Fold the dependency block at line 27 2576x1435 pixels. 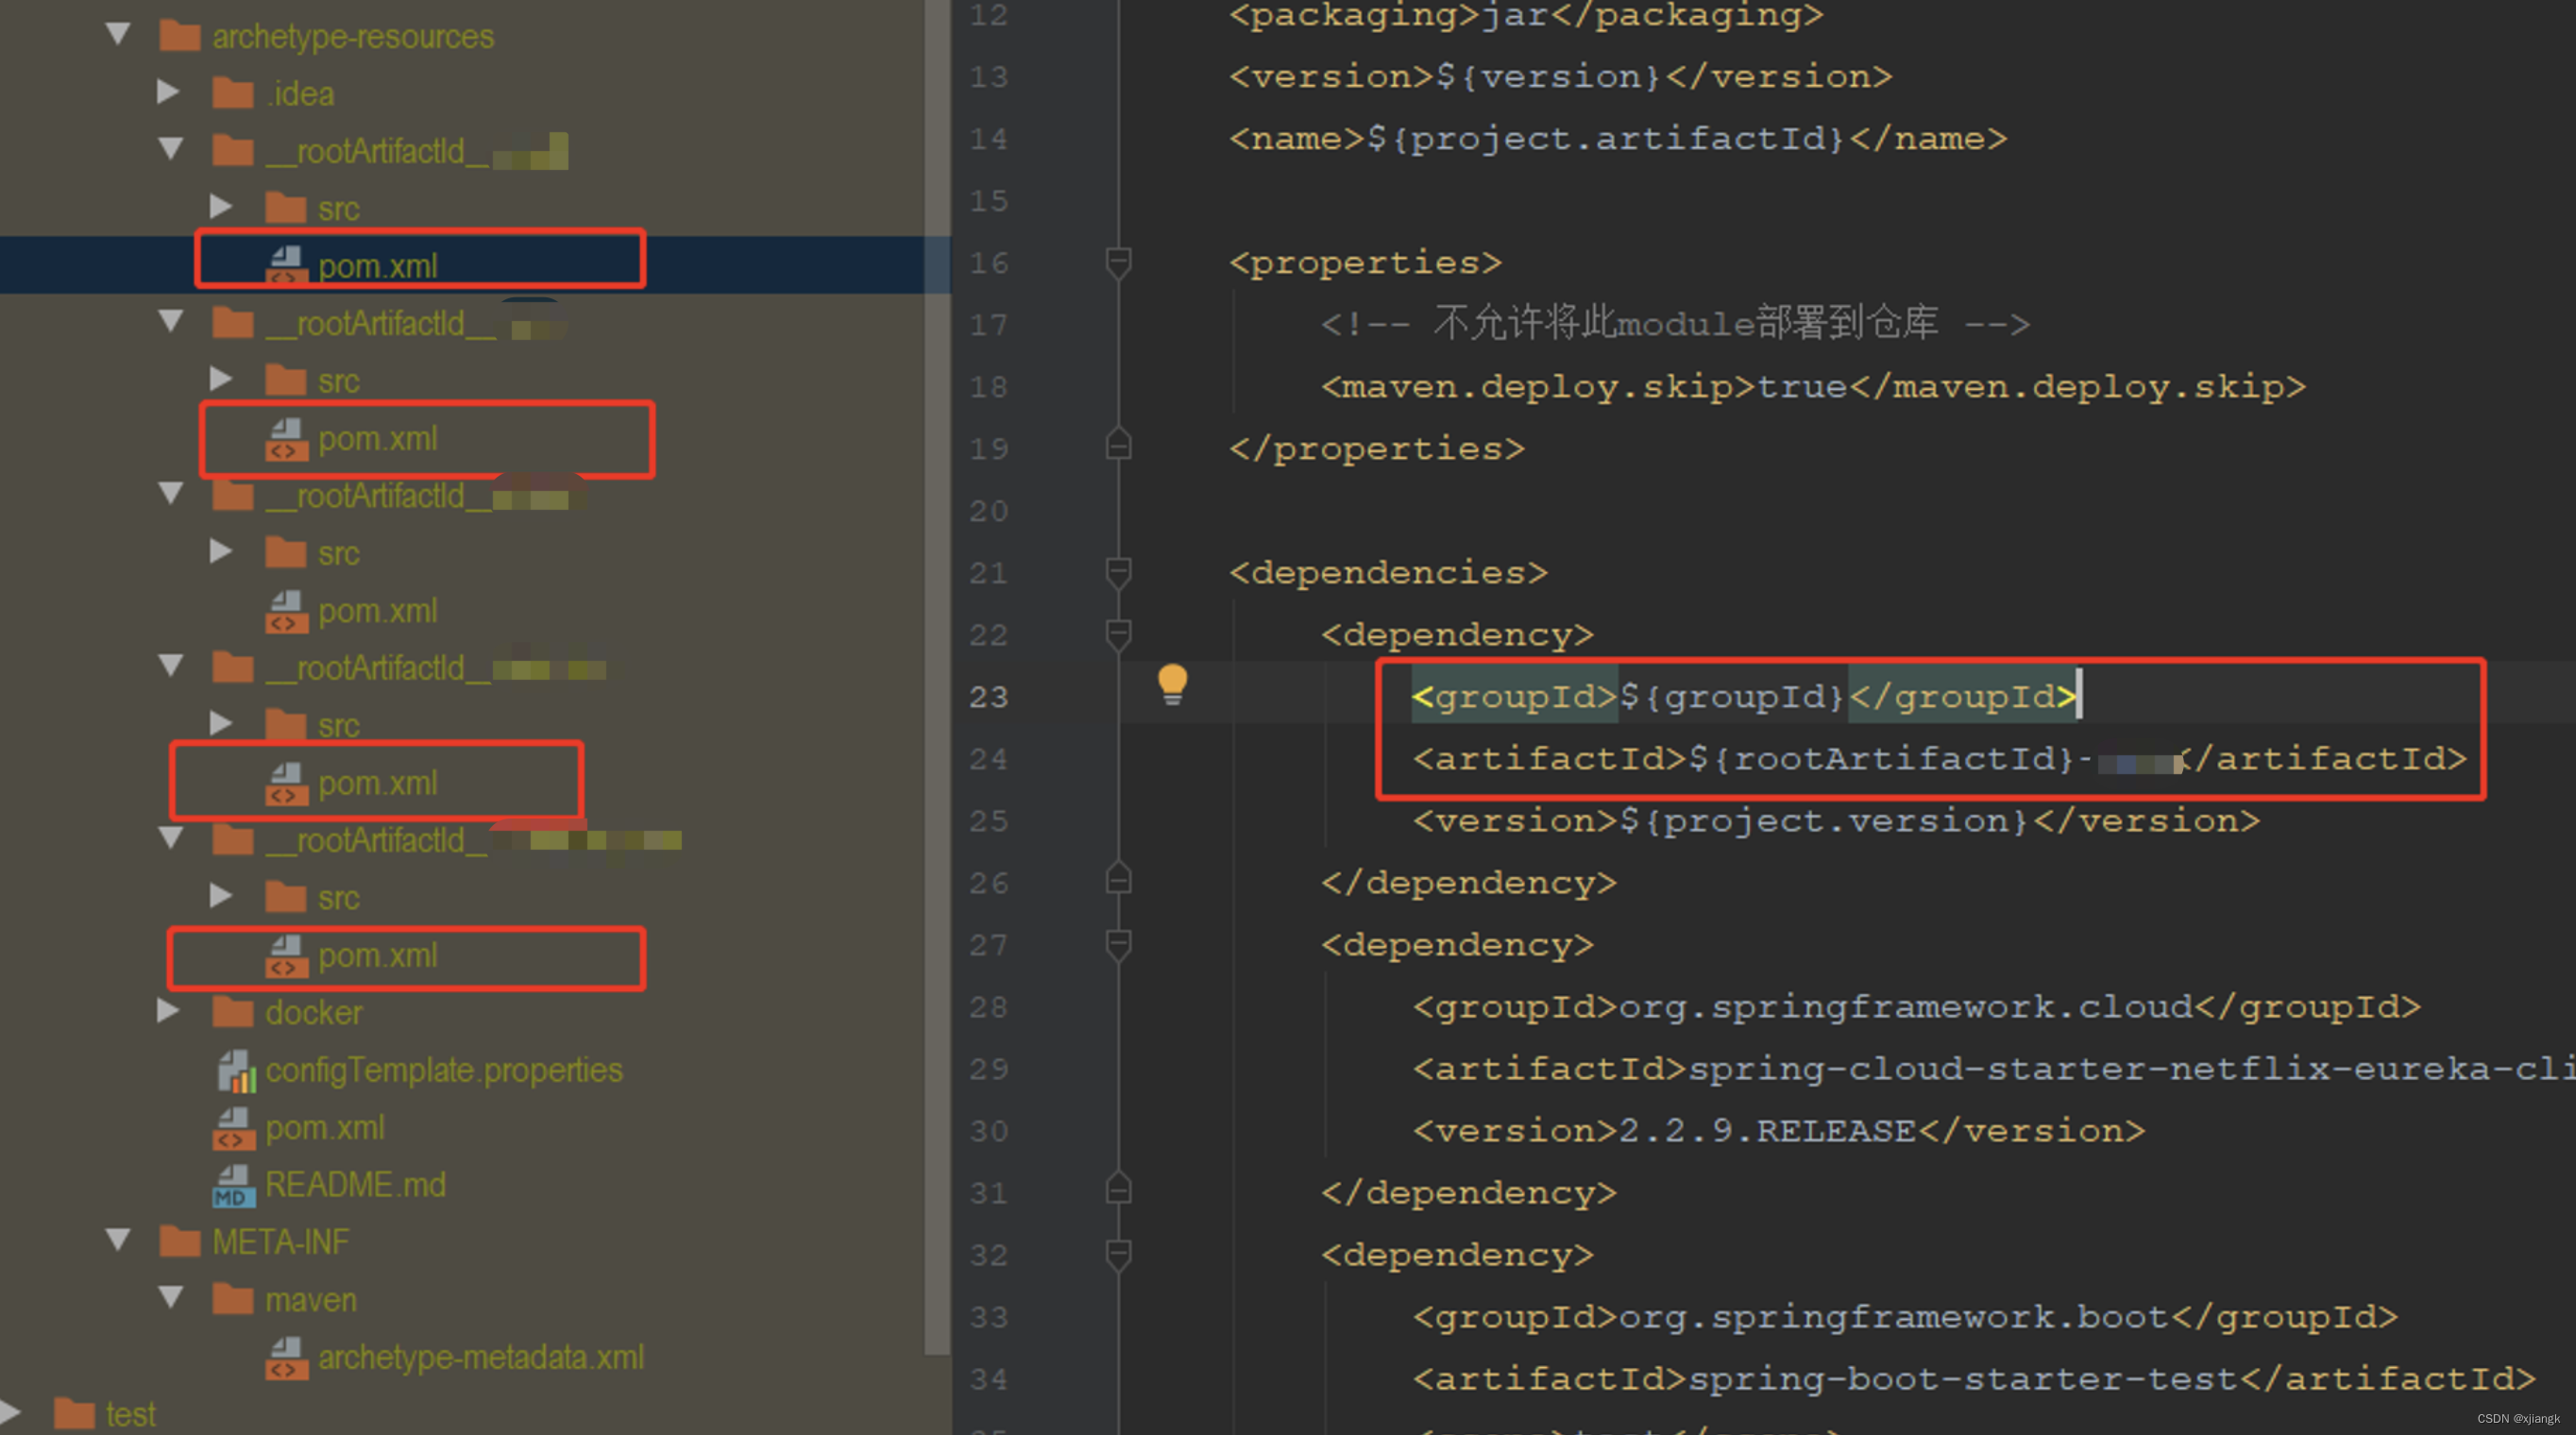(1118, 945)
